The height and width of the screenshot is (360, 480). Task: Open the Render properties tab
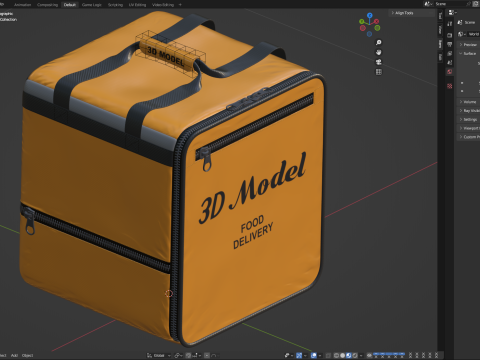coord(450,35)
